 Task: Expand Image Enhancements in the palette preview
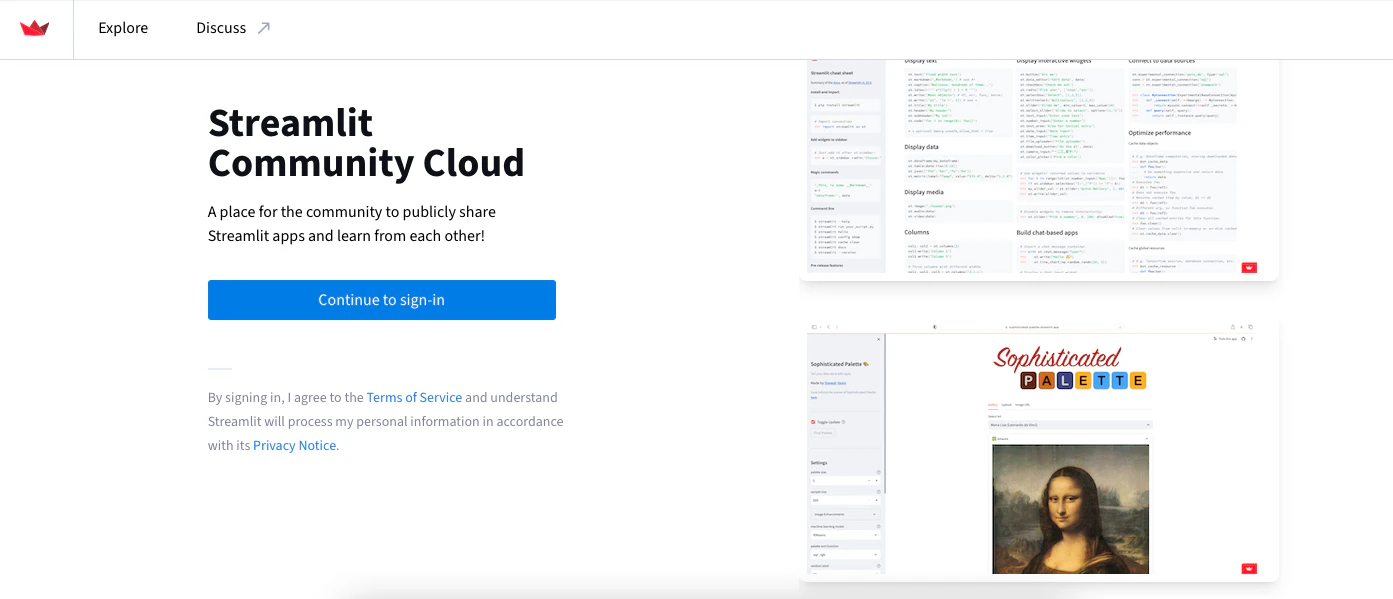click(845, 514)
